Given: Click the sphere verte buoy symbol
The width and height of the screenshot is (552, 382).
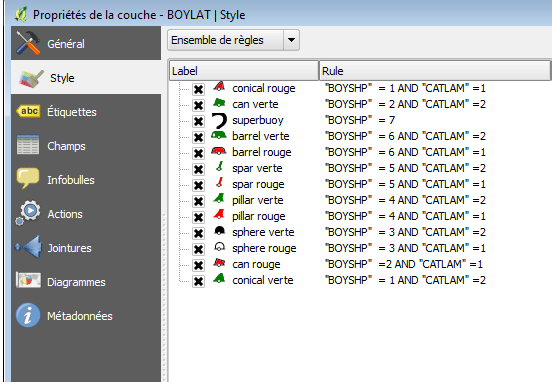Looking at the screenshot, I should [x=219, y=231].
